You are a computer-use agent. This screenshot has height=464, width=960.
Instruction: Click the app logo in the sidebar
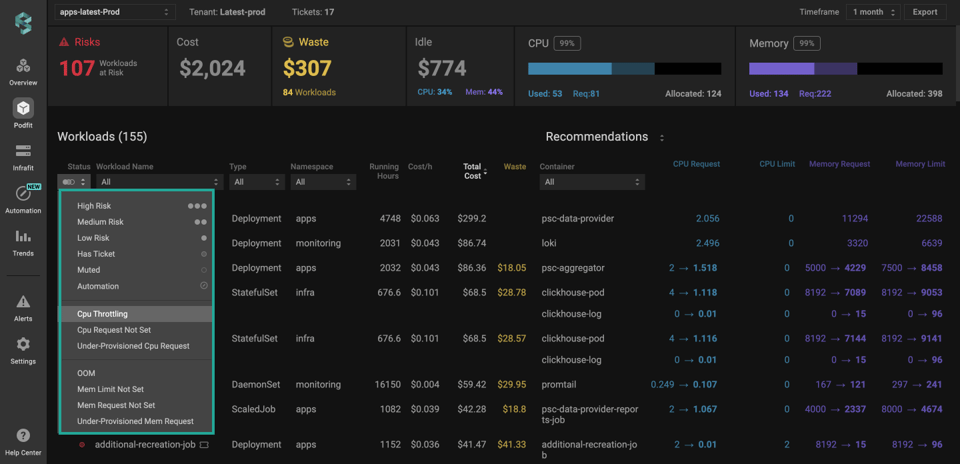[23, 23]
